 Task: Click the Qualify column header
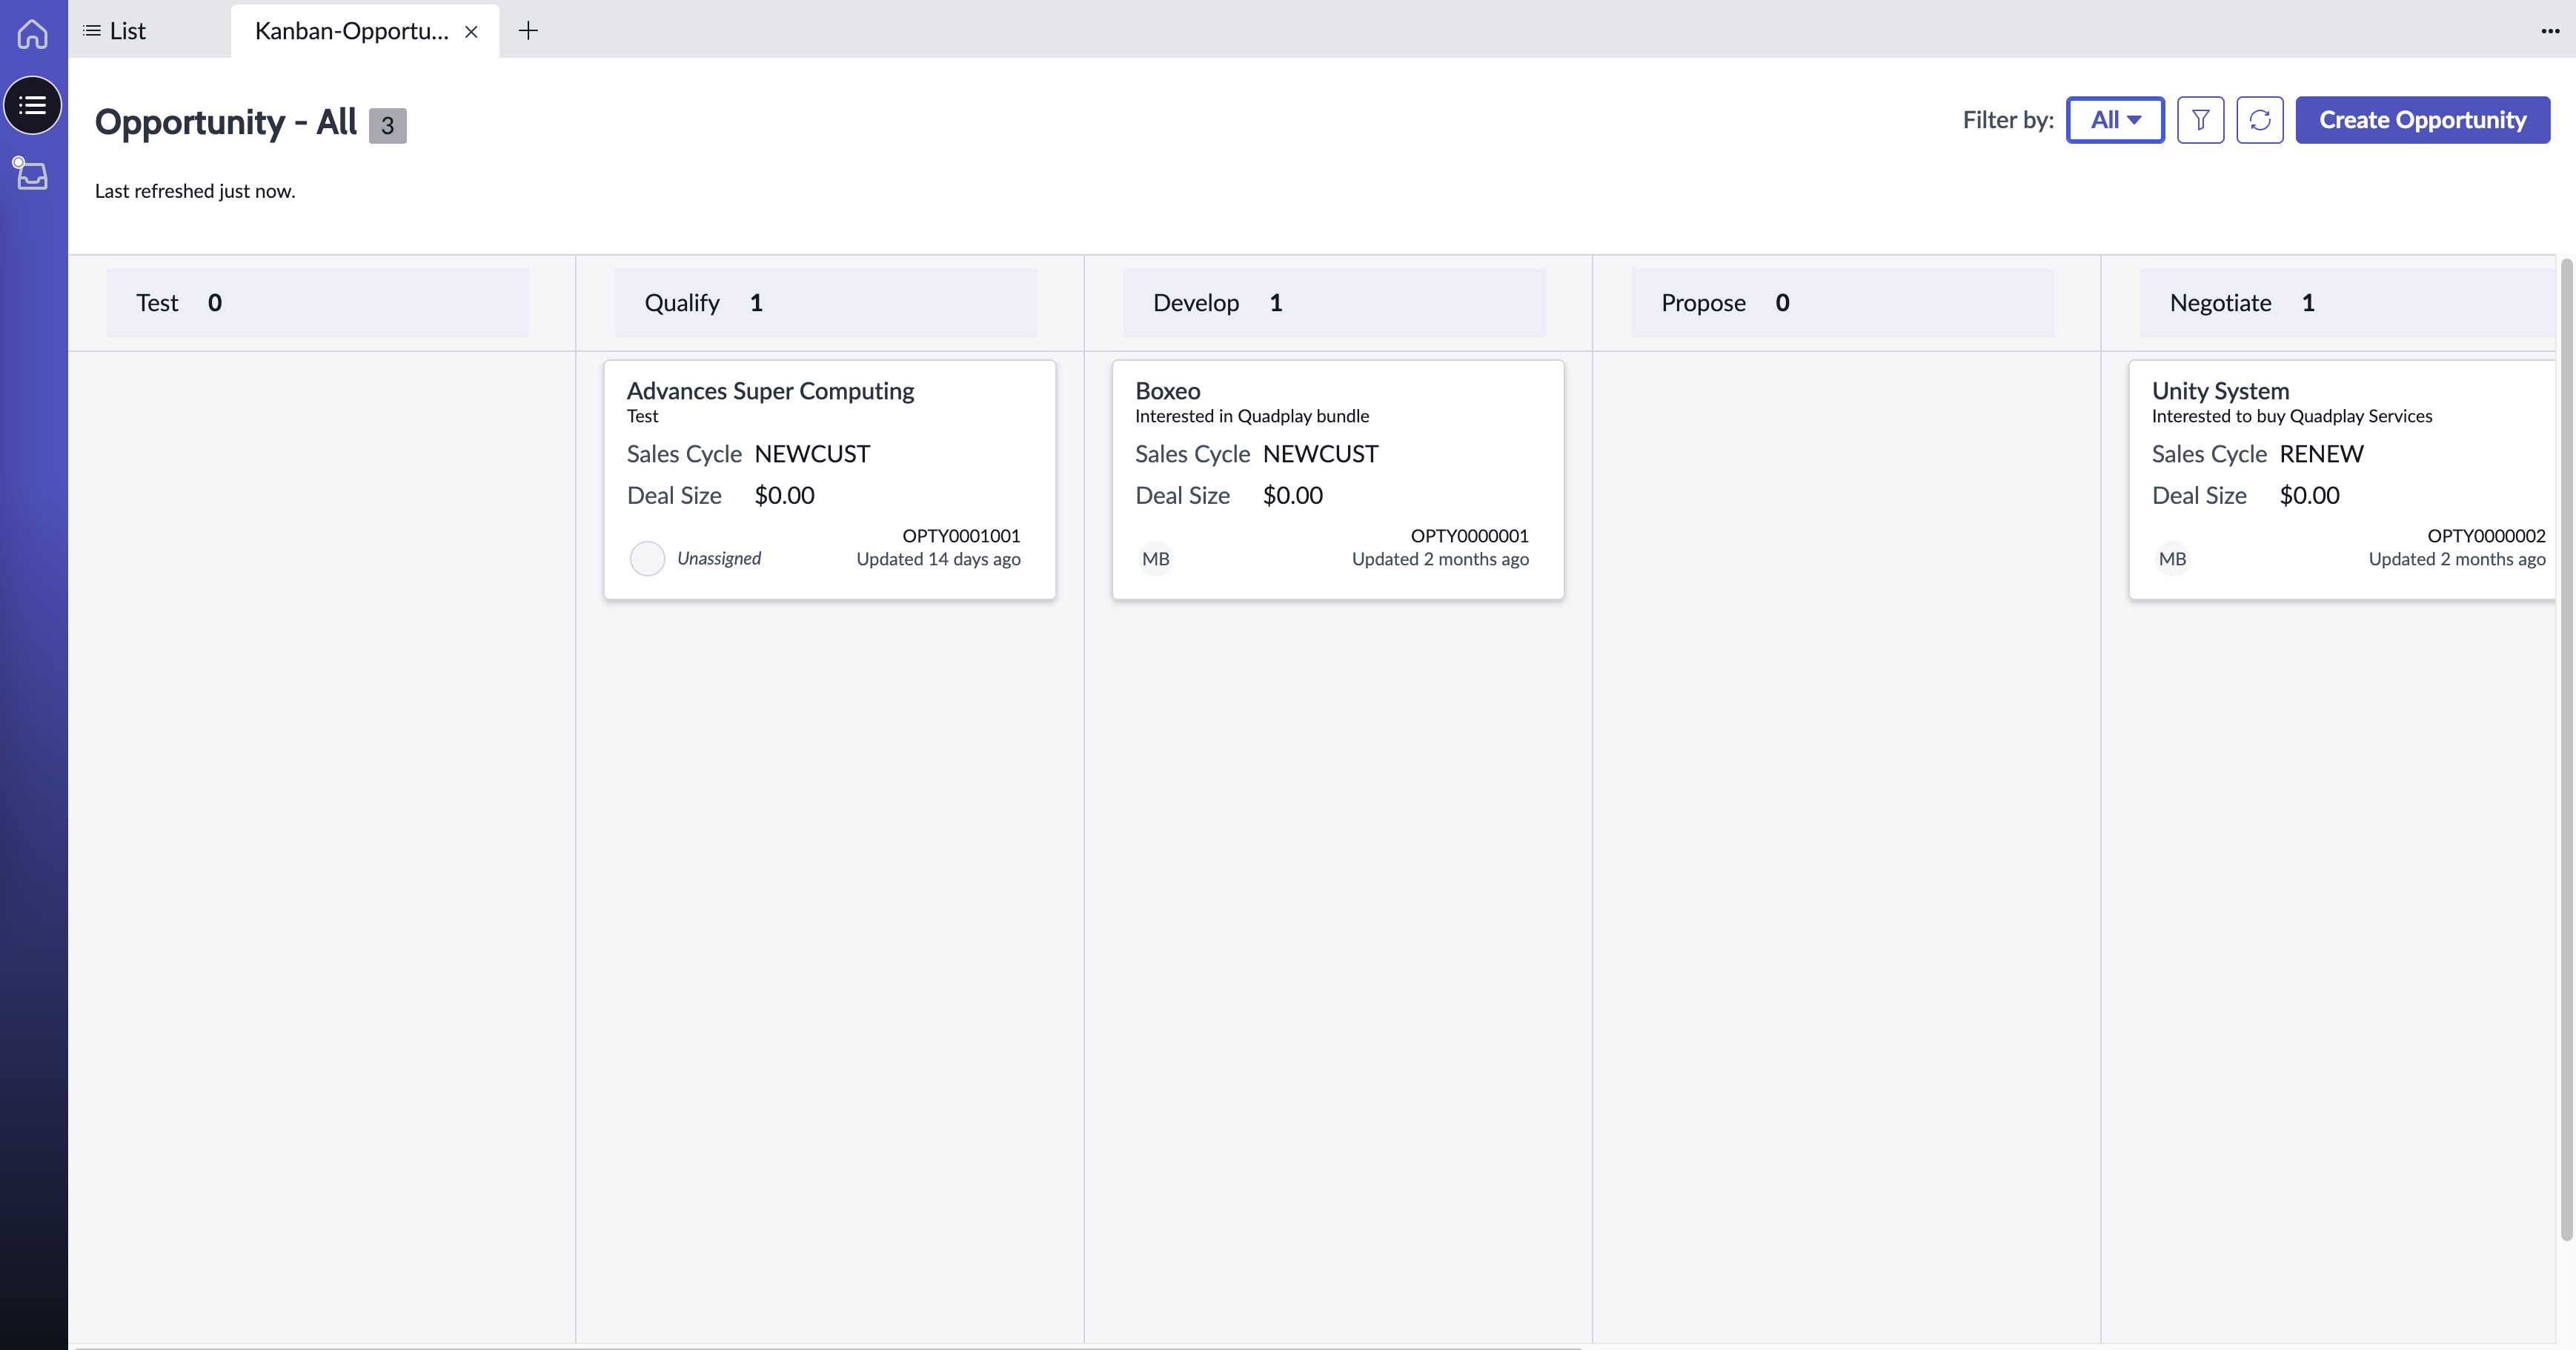click(826, 303)
